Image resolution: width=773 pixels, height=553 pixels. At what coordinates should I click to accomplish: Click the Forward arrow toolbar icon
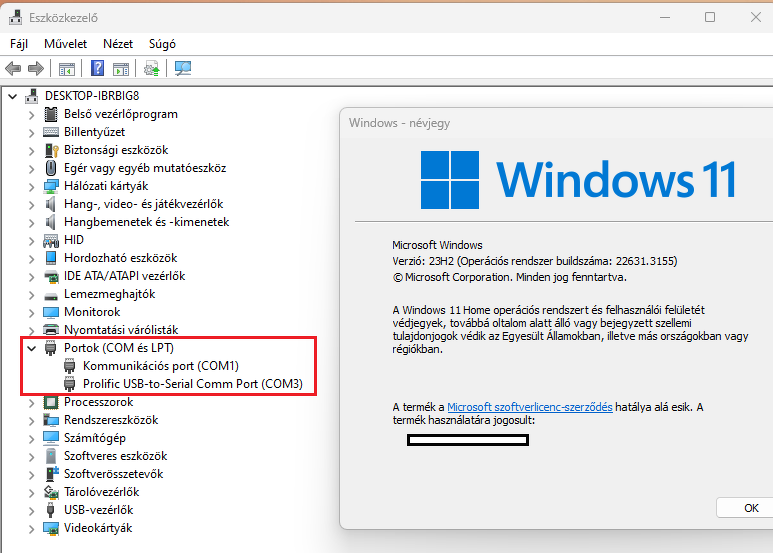[x=35, y=69]
